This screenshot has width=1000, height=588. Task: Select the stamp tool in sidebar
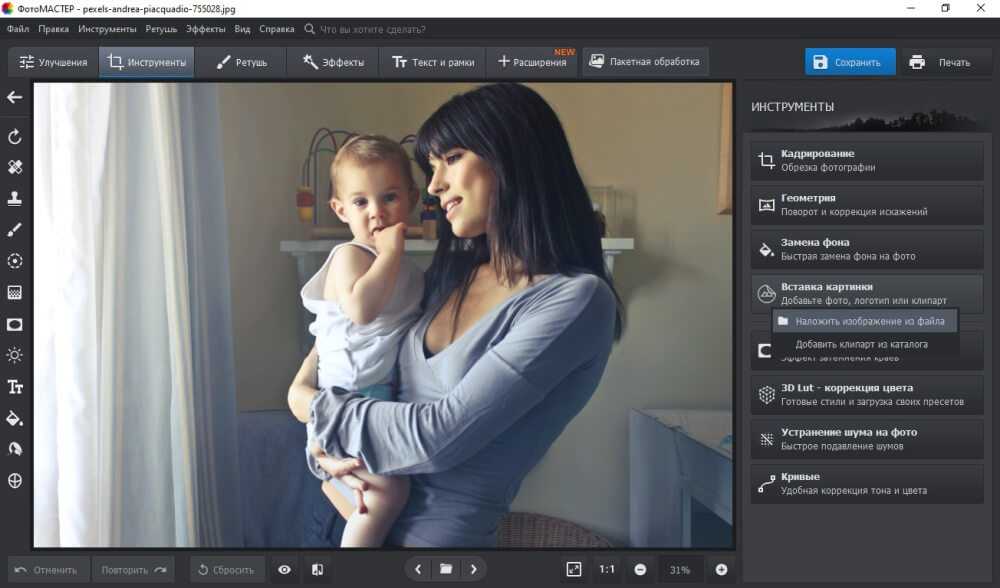(15, 198)
